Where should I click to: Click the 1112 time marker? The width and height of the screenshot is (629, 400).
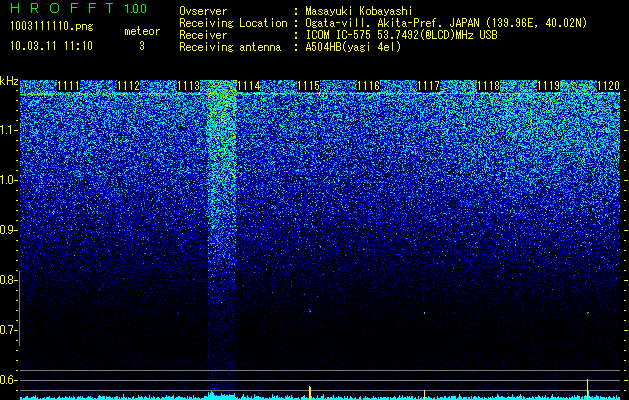coord(128,86)
